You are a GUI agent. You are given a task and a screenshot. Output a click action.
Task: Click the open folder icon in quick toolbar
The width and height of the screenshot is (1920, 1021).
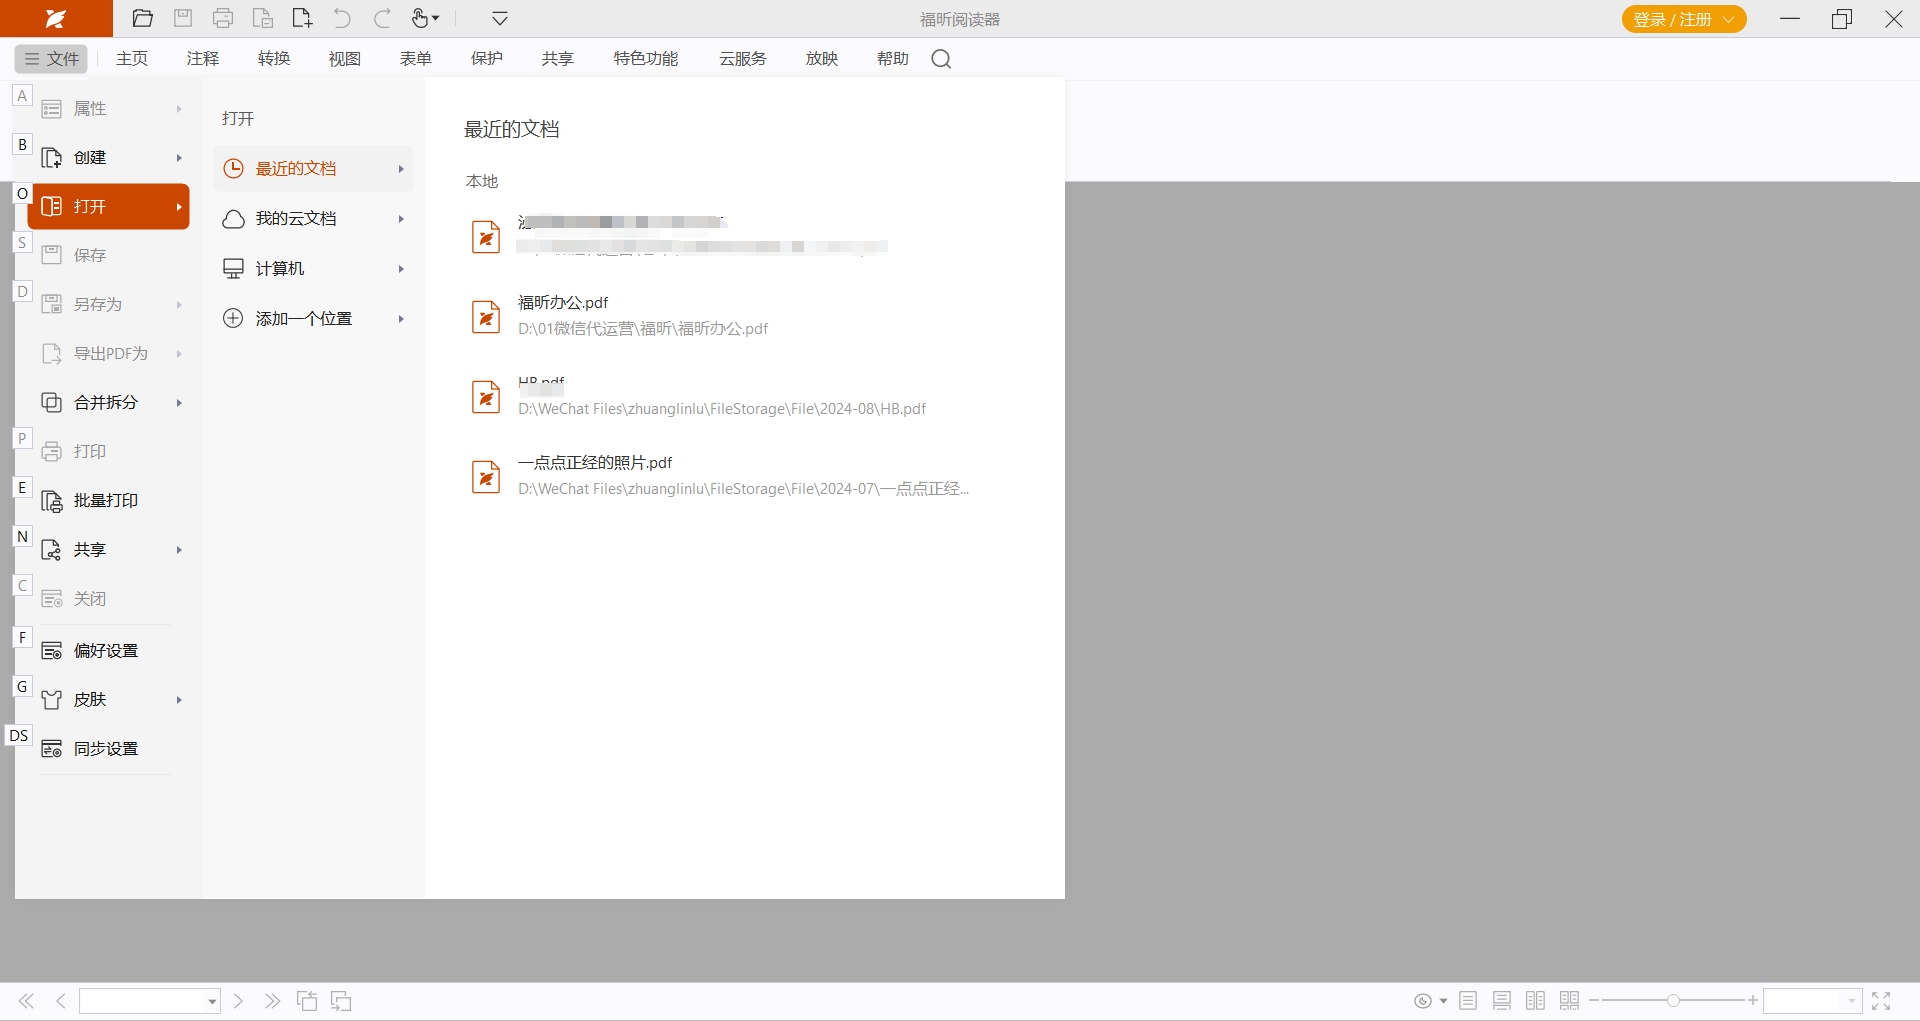click(x=143, y=18)
